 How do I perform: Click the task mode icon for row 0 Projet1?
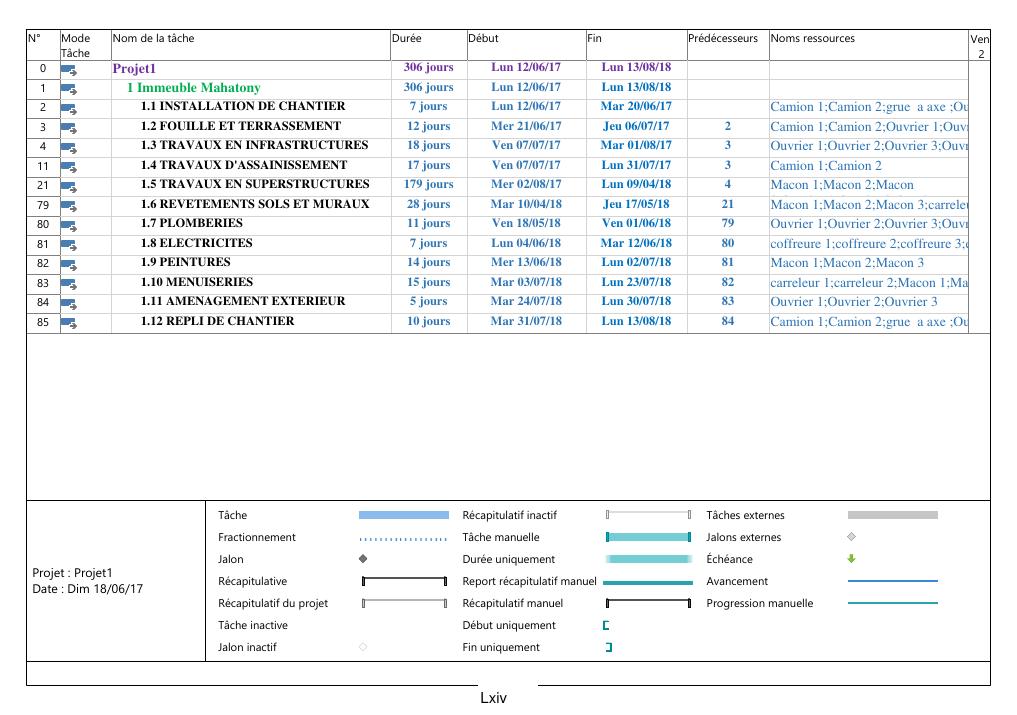69,69
